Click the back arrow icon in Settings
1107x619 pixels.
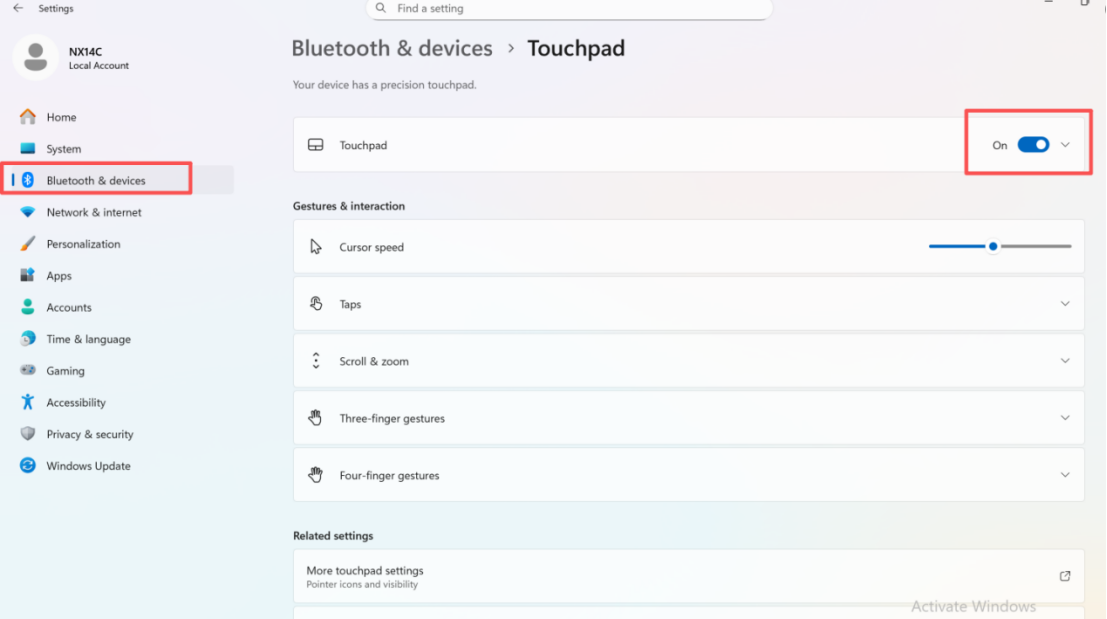(x=18, y=8)
